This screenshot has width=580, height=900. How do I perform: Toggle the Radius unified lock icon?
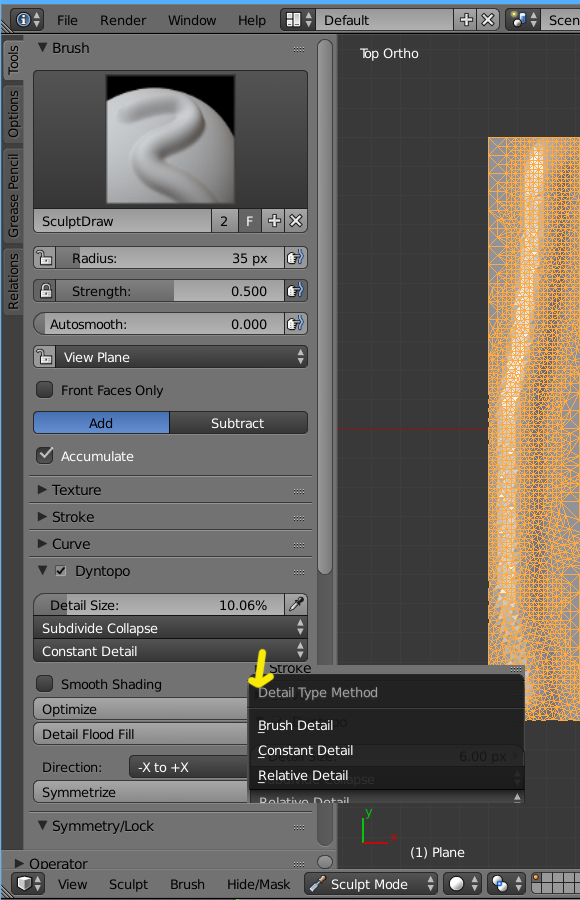pyautogui.click(x=45, y=258)
